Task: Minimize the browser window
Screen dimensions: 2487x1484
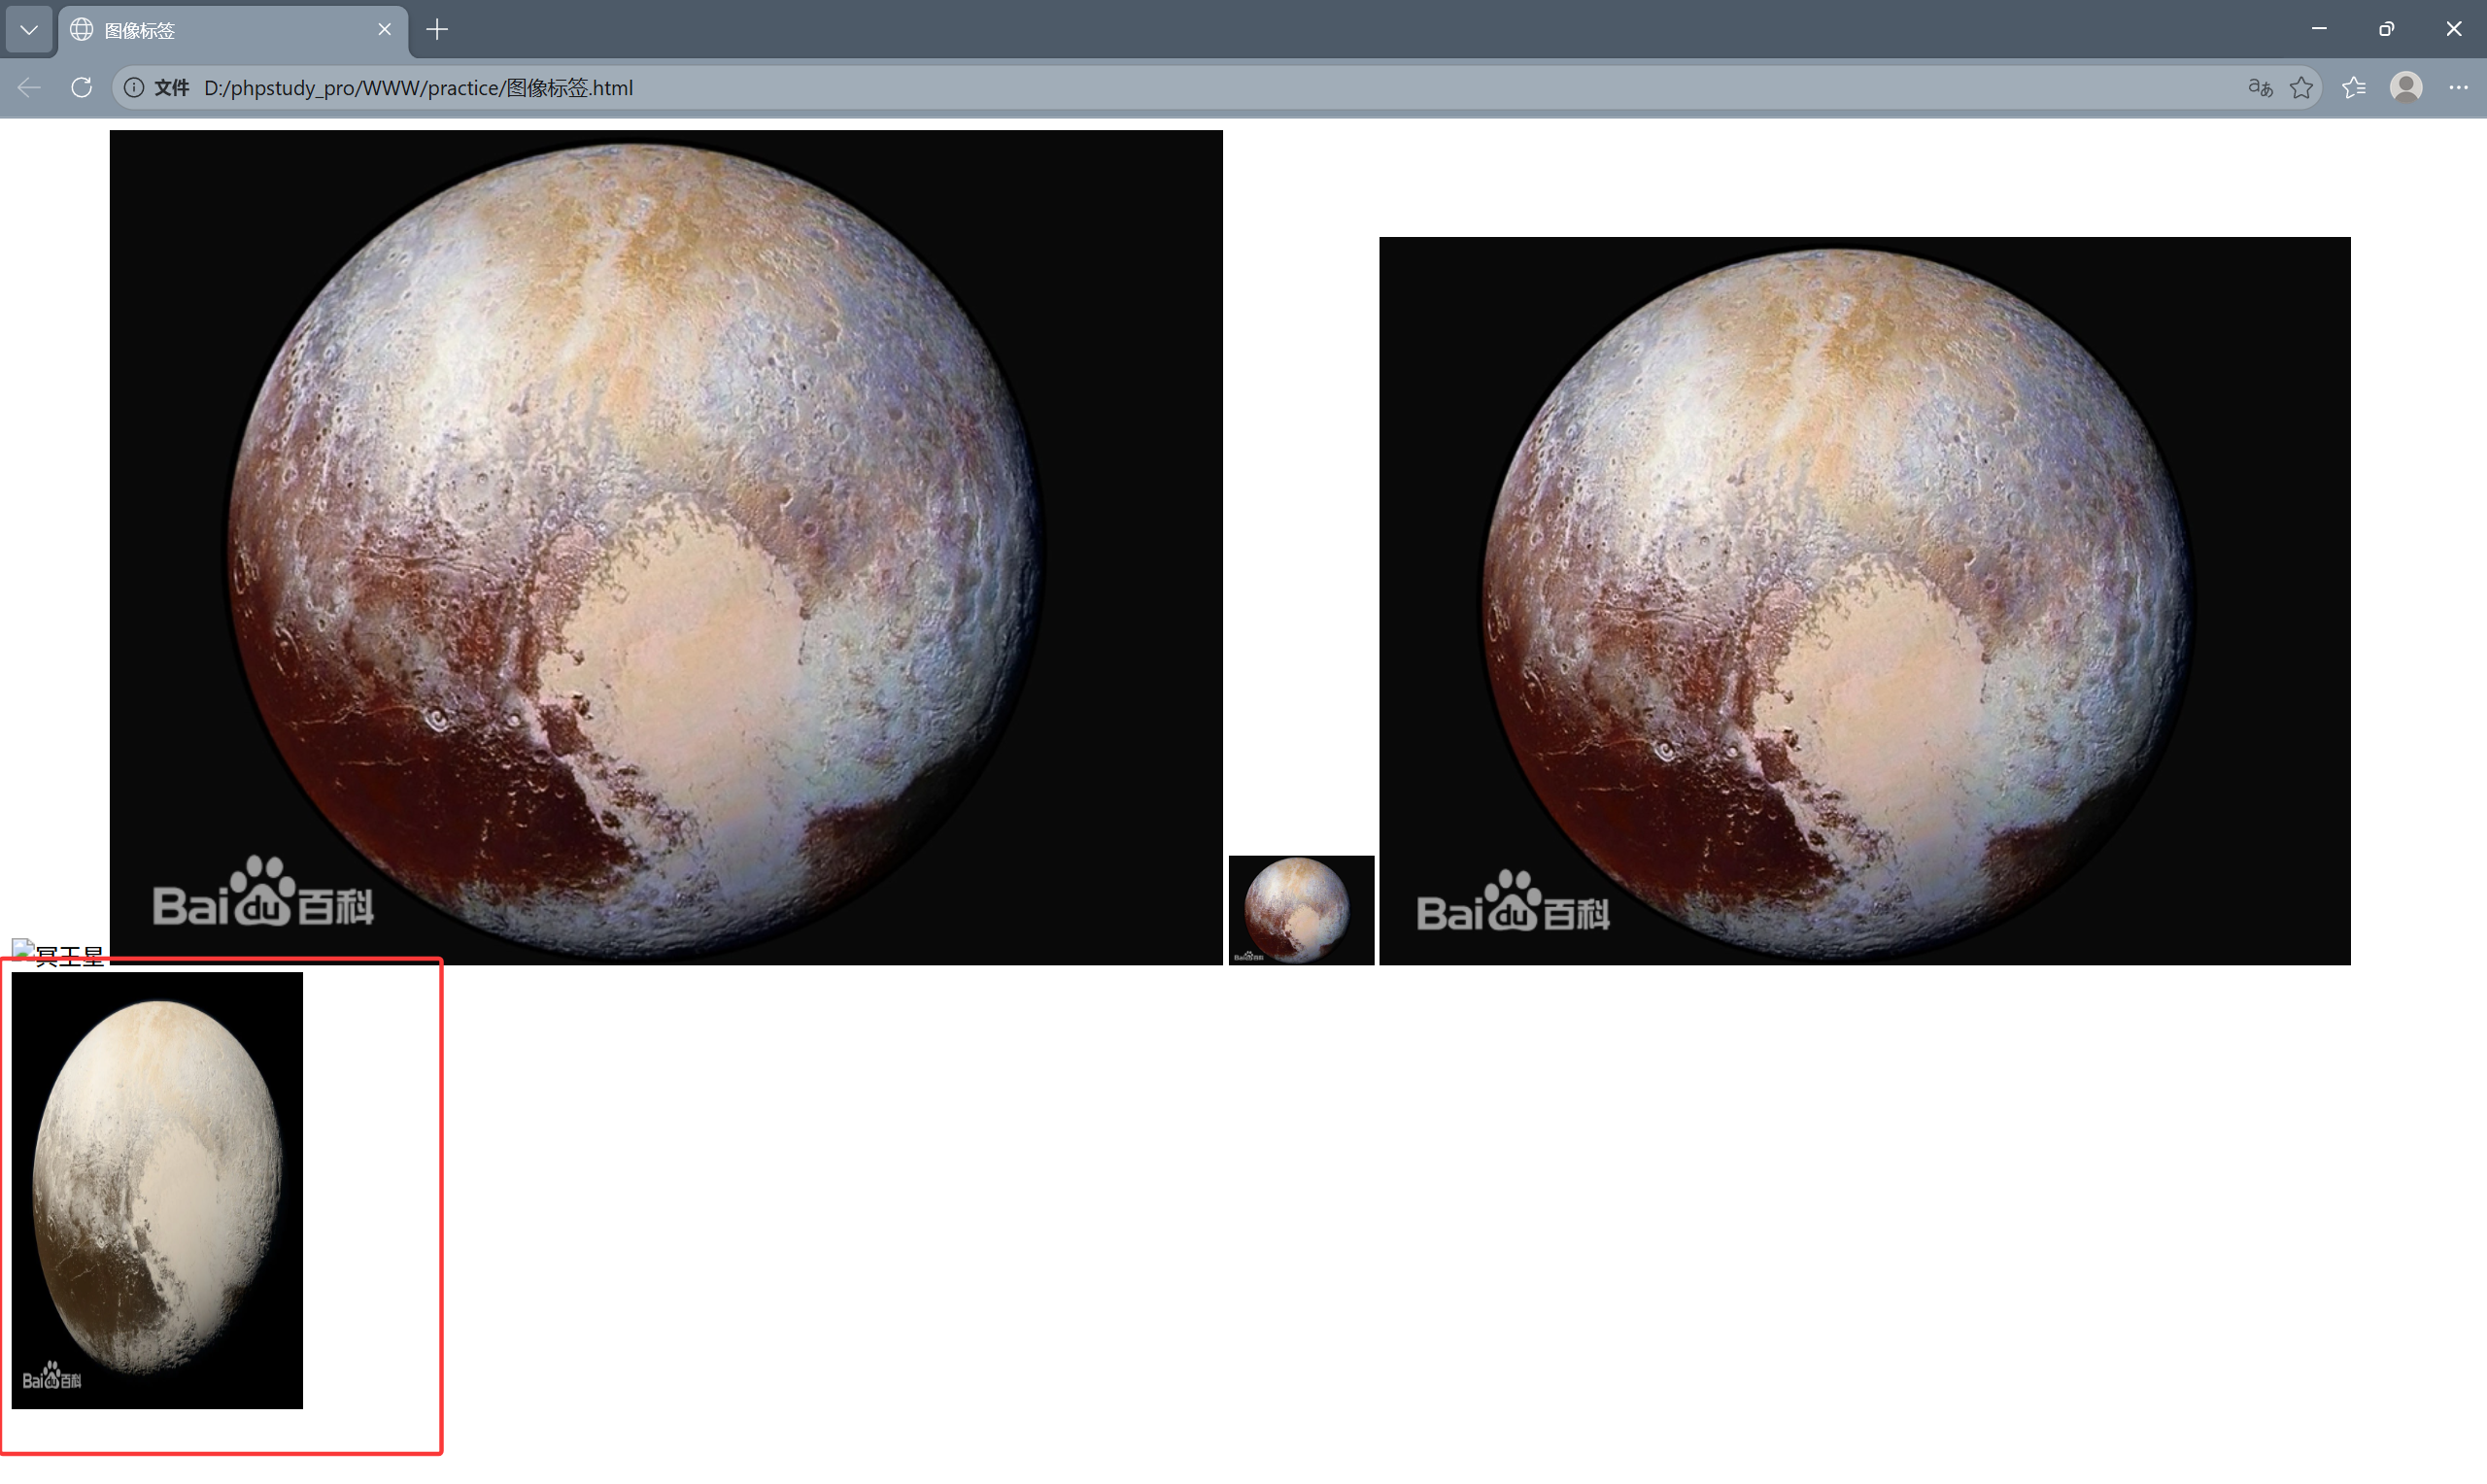Action: coord(2319,29)
